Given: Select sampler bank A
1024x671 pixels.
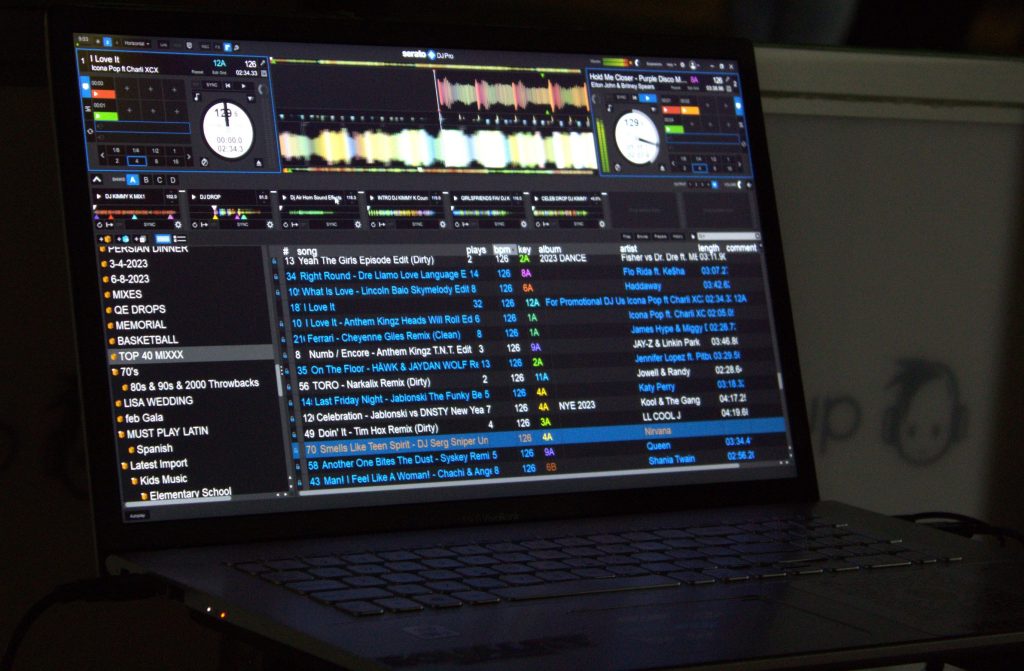Looking at the screenshot, I should click(133, 180).
